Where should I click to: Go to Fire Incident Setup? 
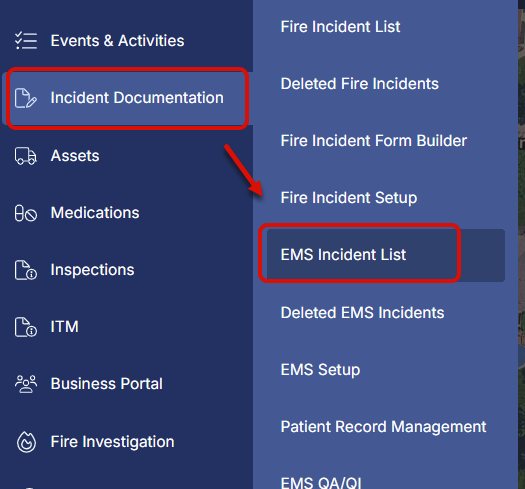[349, 198]
